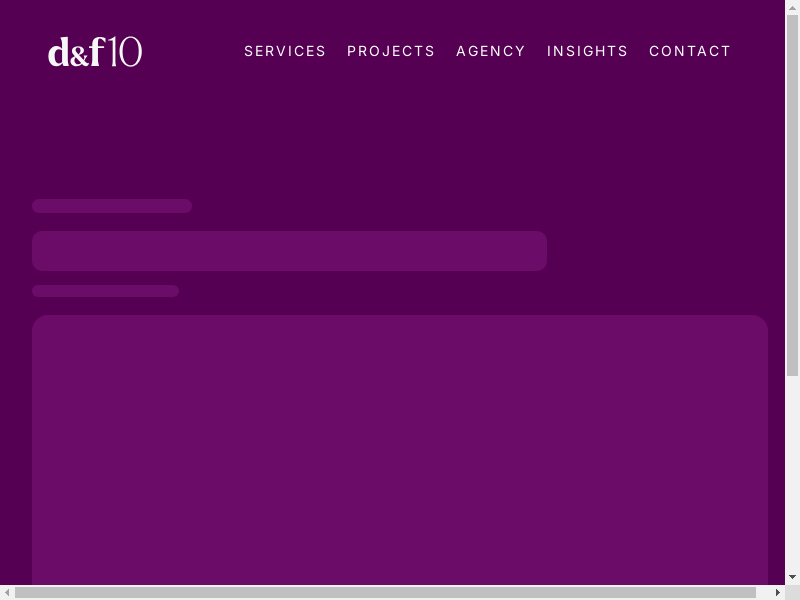Image resolution: width=800 pixels, height=600 pixels.
Task: Click the vertical scrollbar down arrow
Action: (792, 577)
